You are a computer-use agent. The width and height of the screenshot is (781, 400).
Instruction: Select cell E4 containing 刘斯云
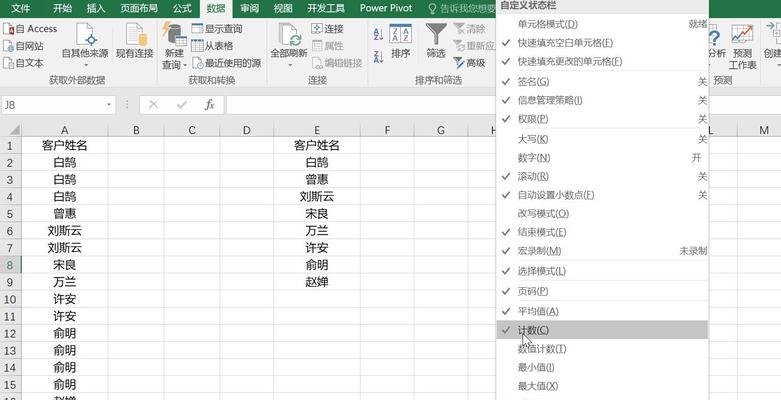pyautogui.click(x=317, y=197)
